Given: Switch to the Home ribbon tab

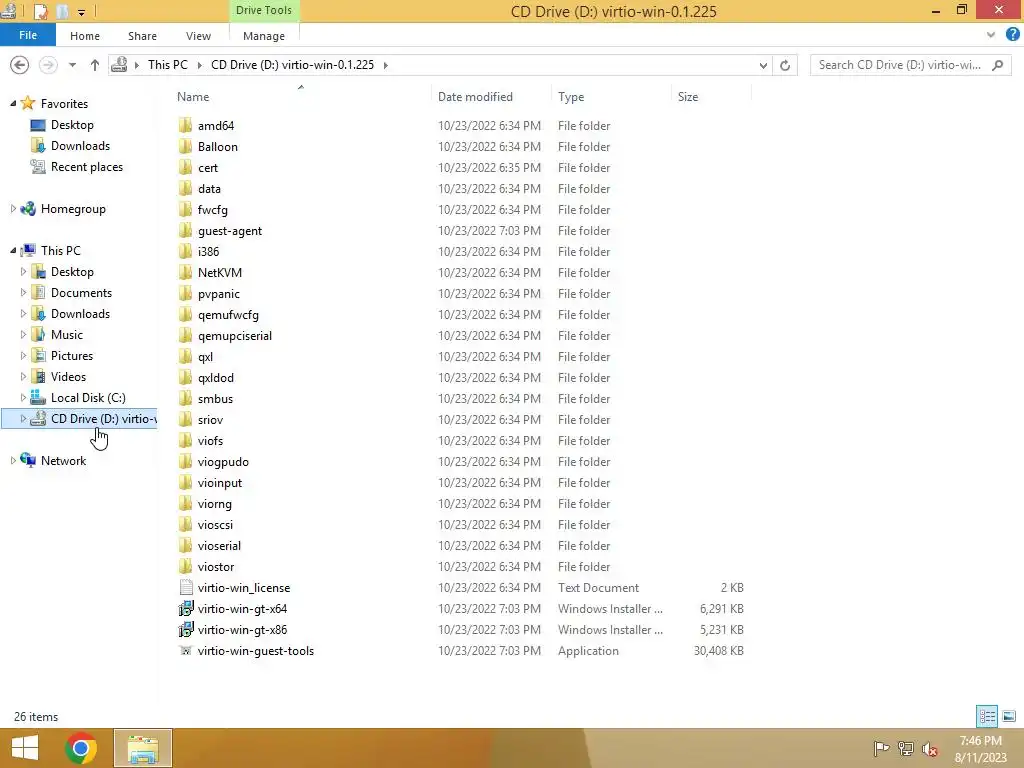Looking at the screenshot, I should tap(85, 36).
